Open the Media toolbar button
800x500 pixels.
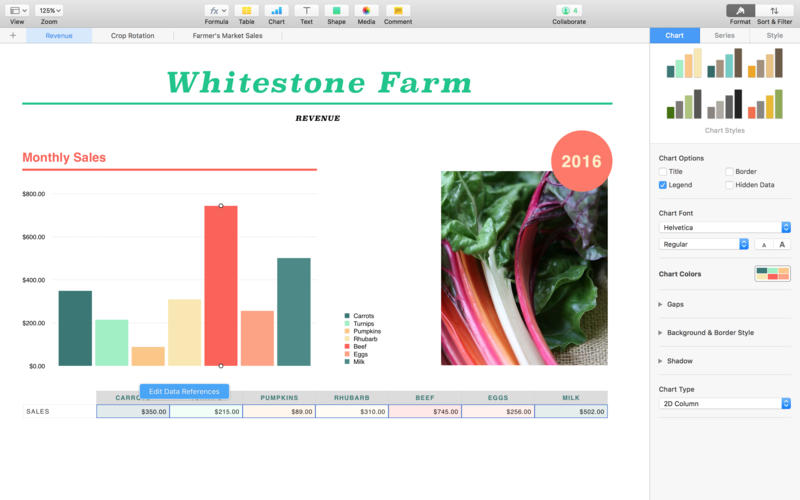click(366, 11)
